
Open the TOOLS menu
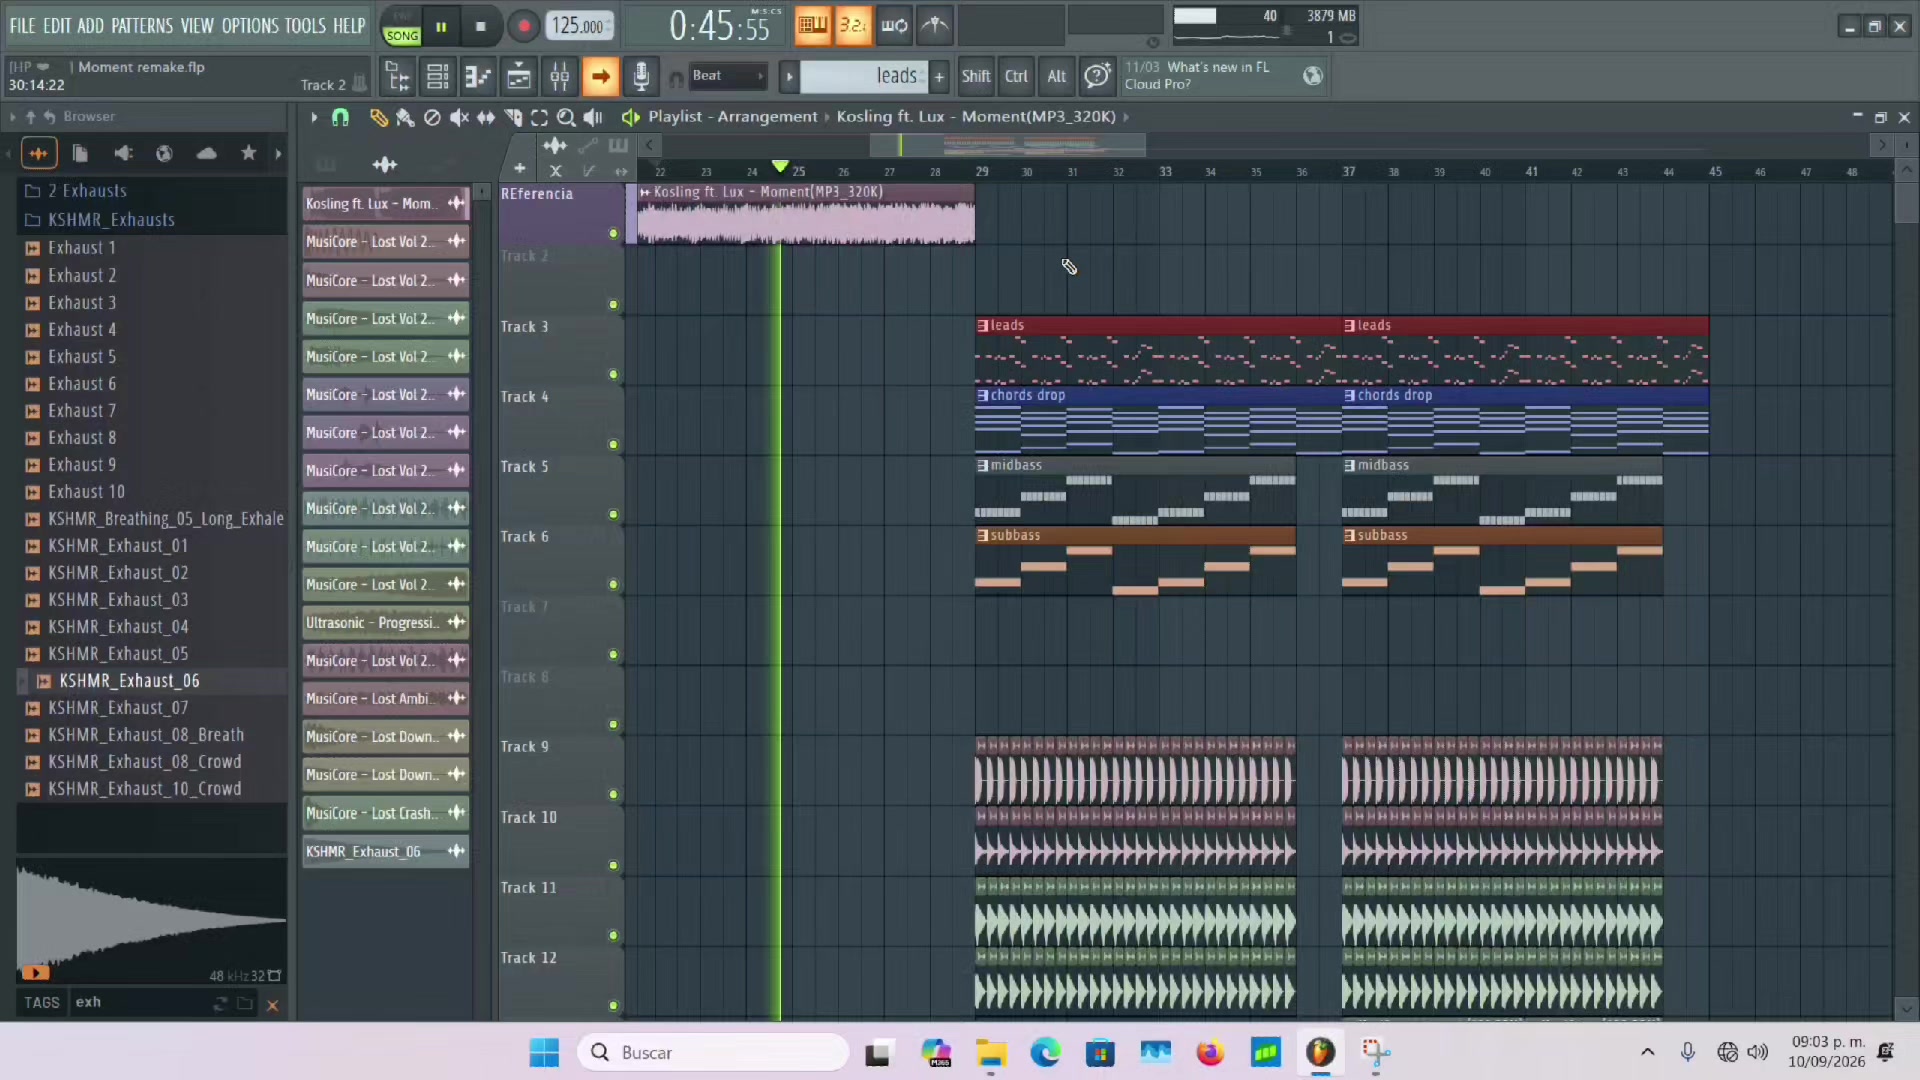pyautogui.click(x=305, y=26)
